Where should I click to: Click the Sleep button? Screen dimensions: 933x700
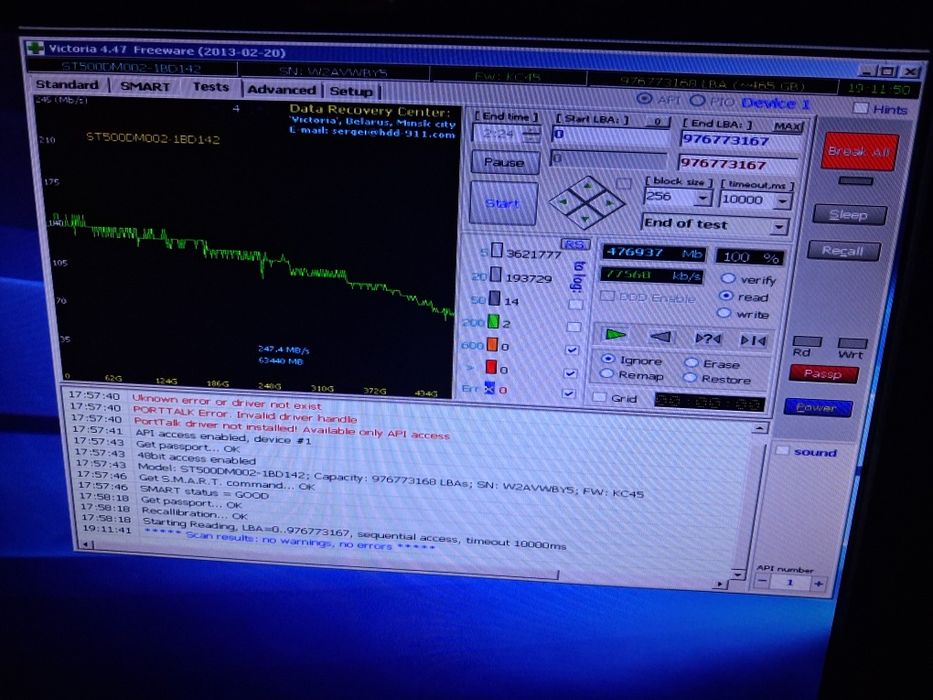pos(848,215)
